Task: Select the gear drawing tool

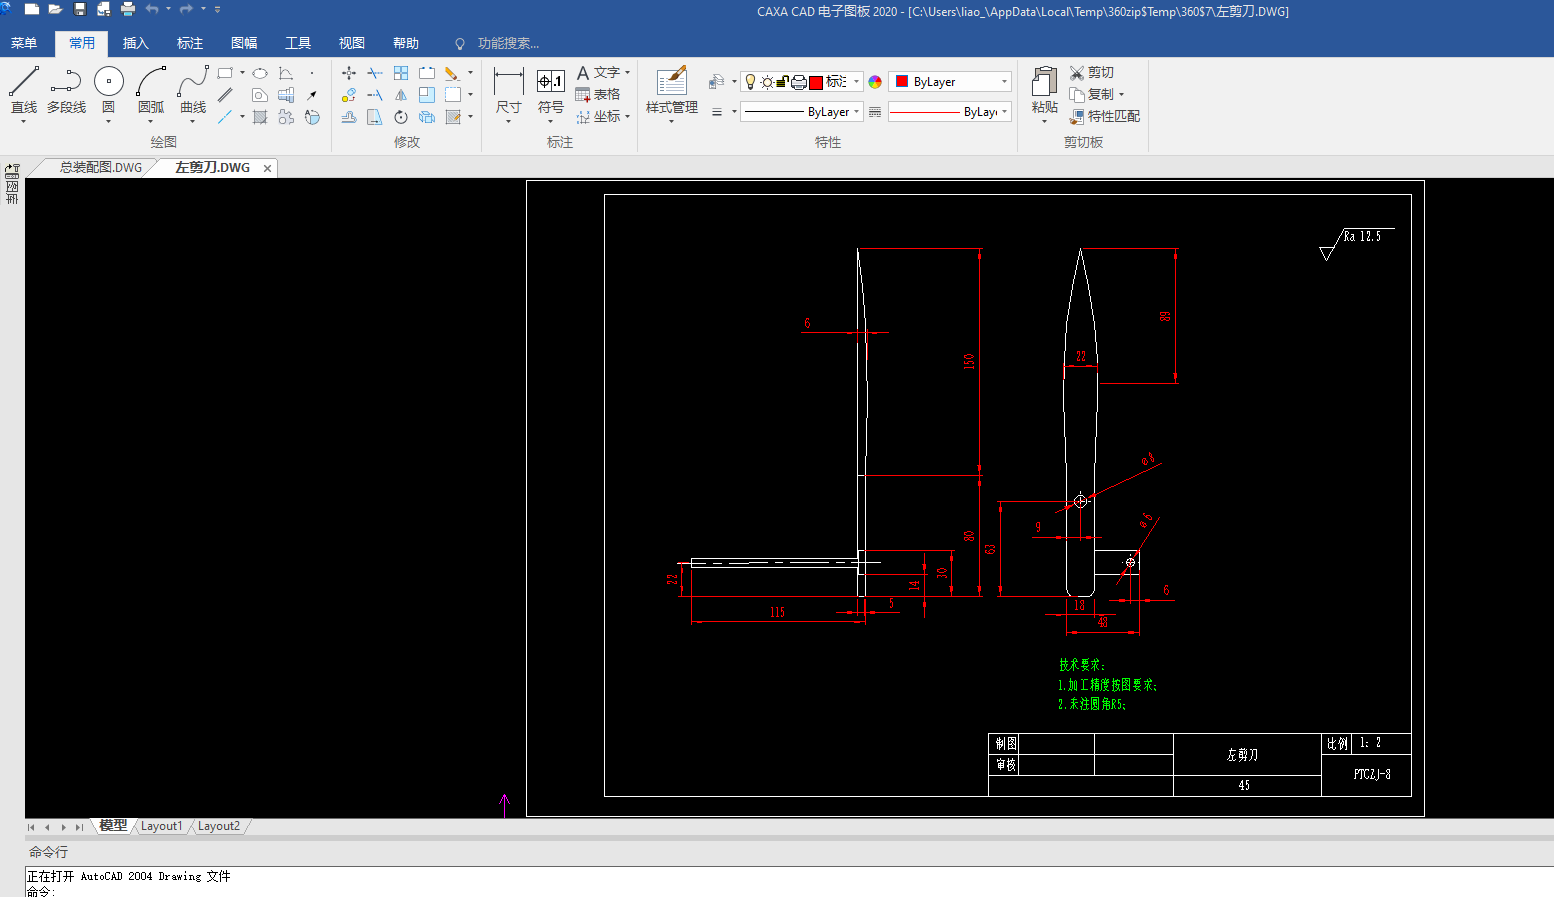Action: click(286, 117)
